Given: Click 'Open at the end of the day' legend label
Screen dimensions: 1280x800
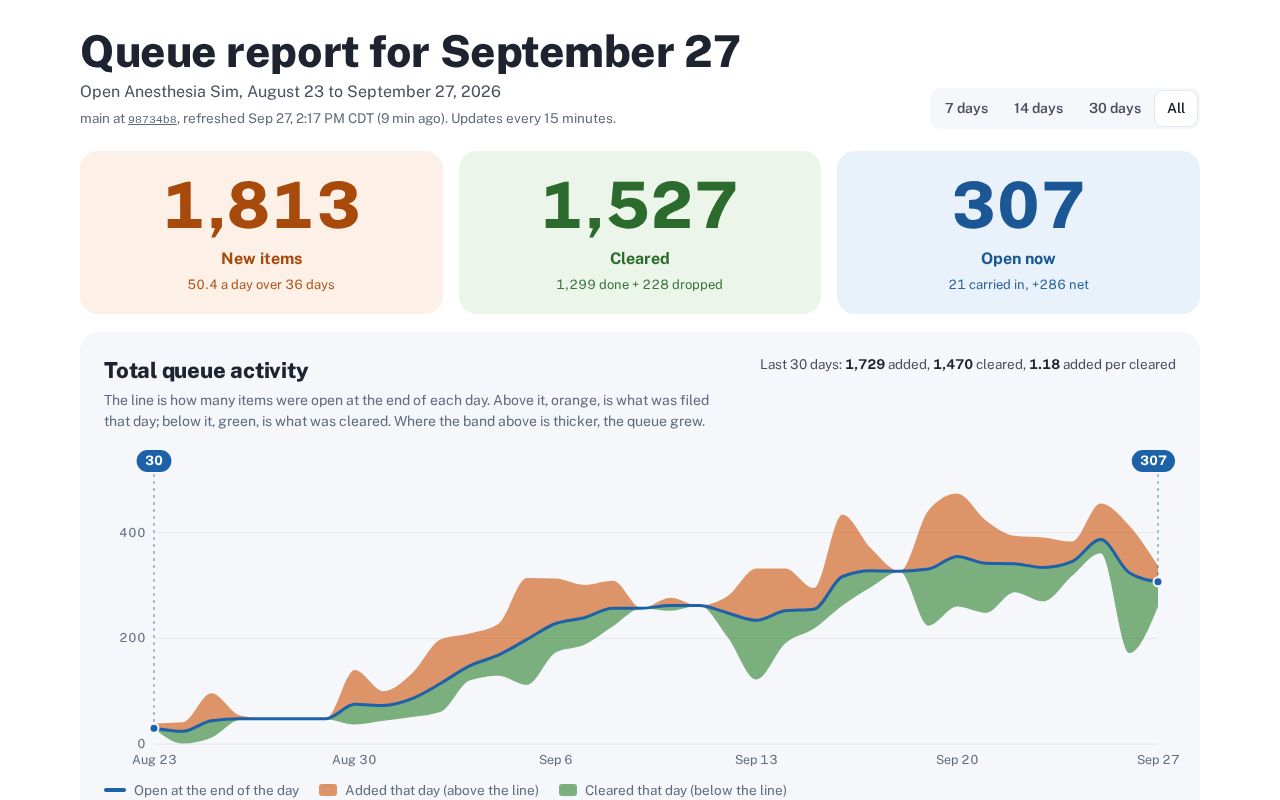Looking at the screenshot, I should coord(216,790).
